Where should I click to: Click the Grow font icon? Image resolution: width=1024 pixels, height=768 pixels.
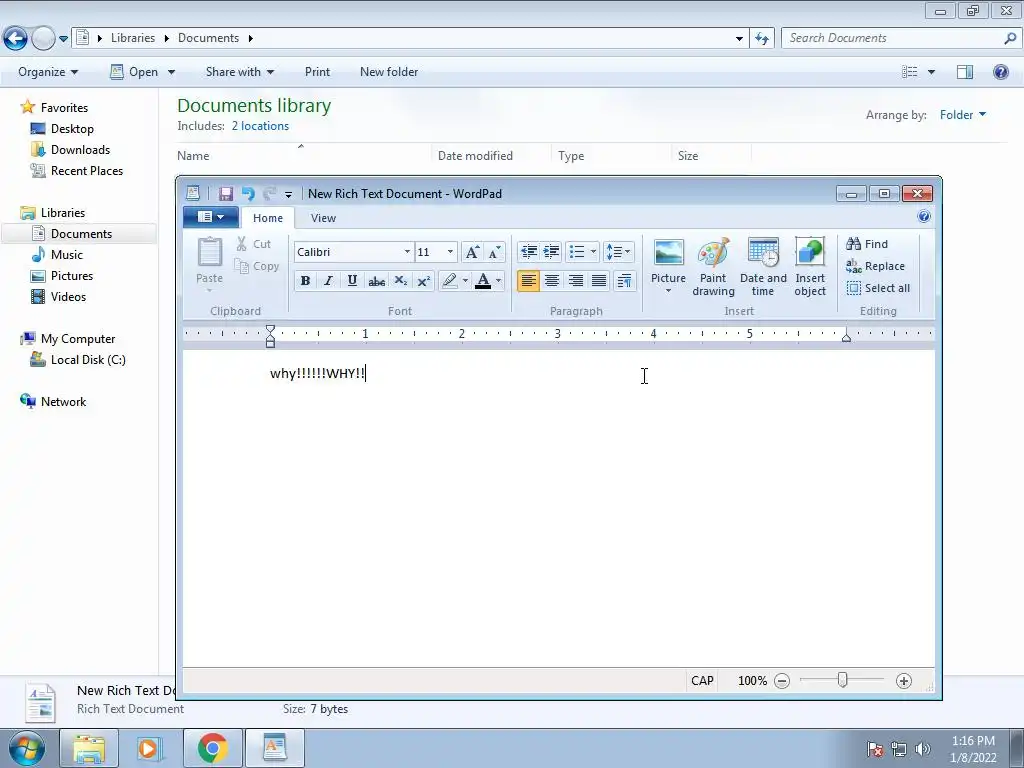(x=472, y=252)
